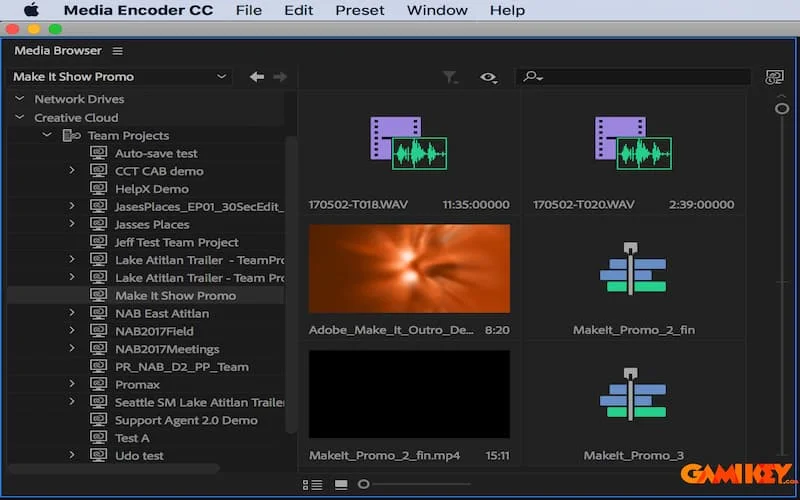800x500 pixels.
Task: Expand the Lake Atitlan Trailer - Team Pro row
Action: pos(72,278)
